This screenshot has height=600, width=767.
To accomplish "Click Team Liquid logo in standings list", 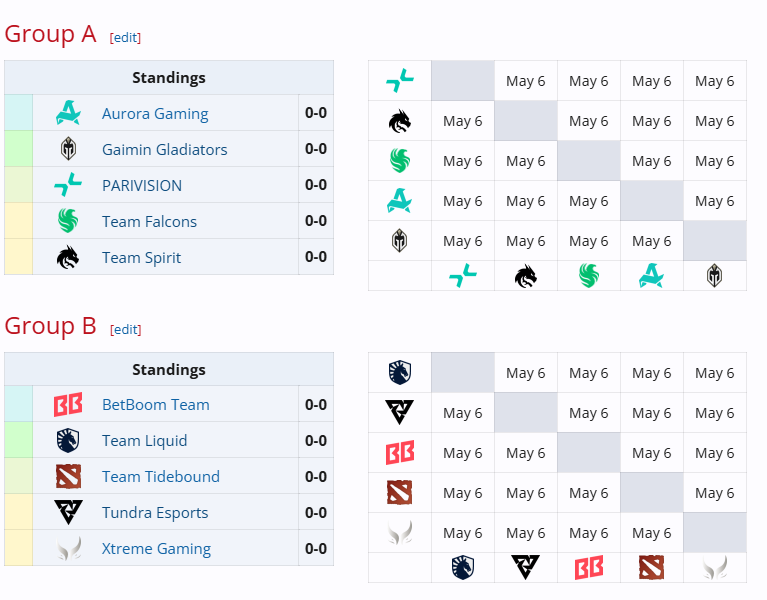I will [x=68, y=441].
